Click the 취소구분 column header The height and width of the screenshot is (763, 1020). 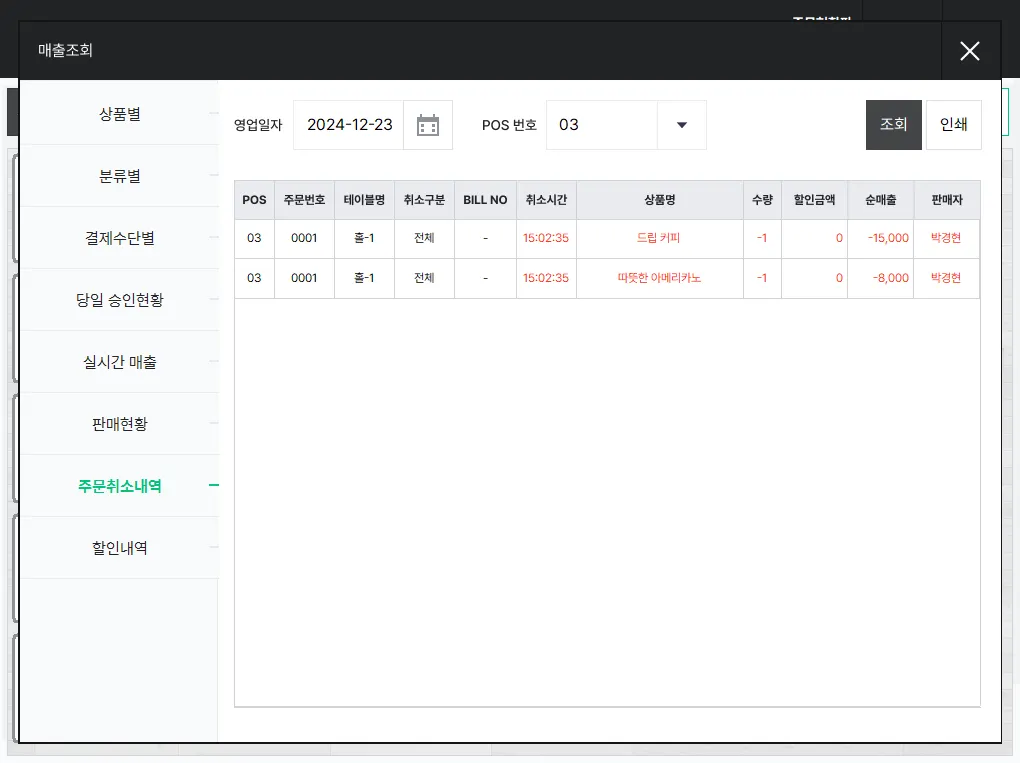[x=424, y=200]
